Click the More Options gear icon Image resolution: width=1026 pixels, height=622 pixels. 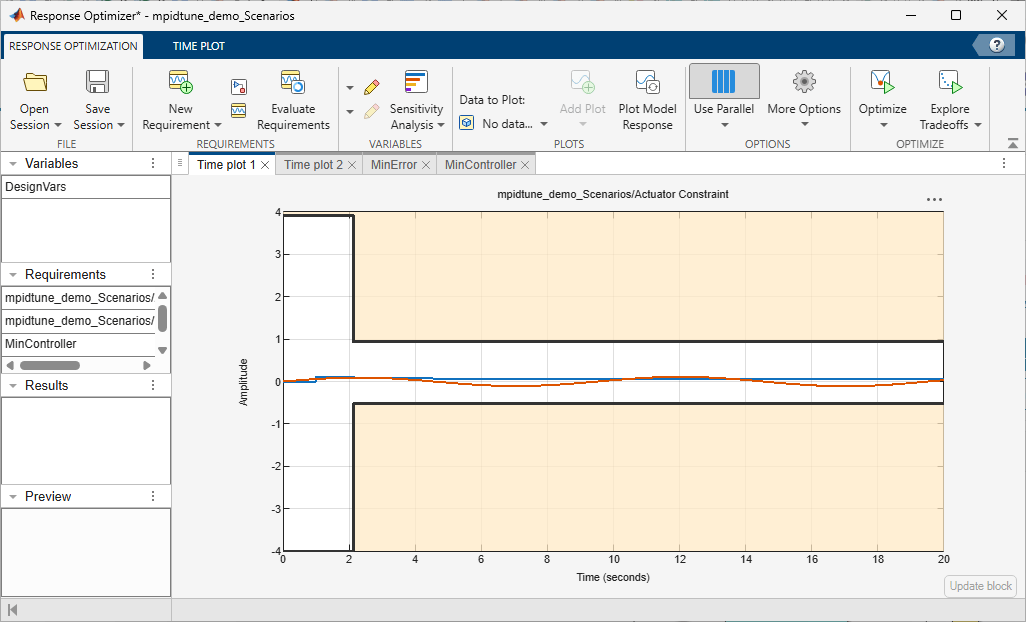(x=804, y=82)
